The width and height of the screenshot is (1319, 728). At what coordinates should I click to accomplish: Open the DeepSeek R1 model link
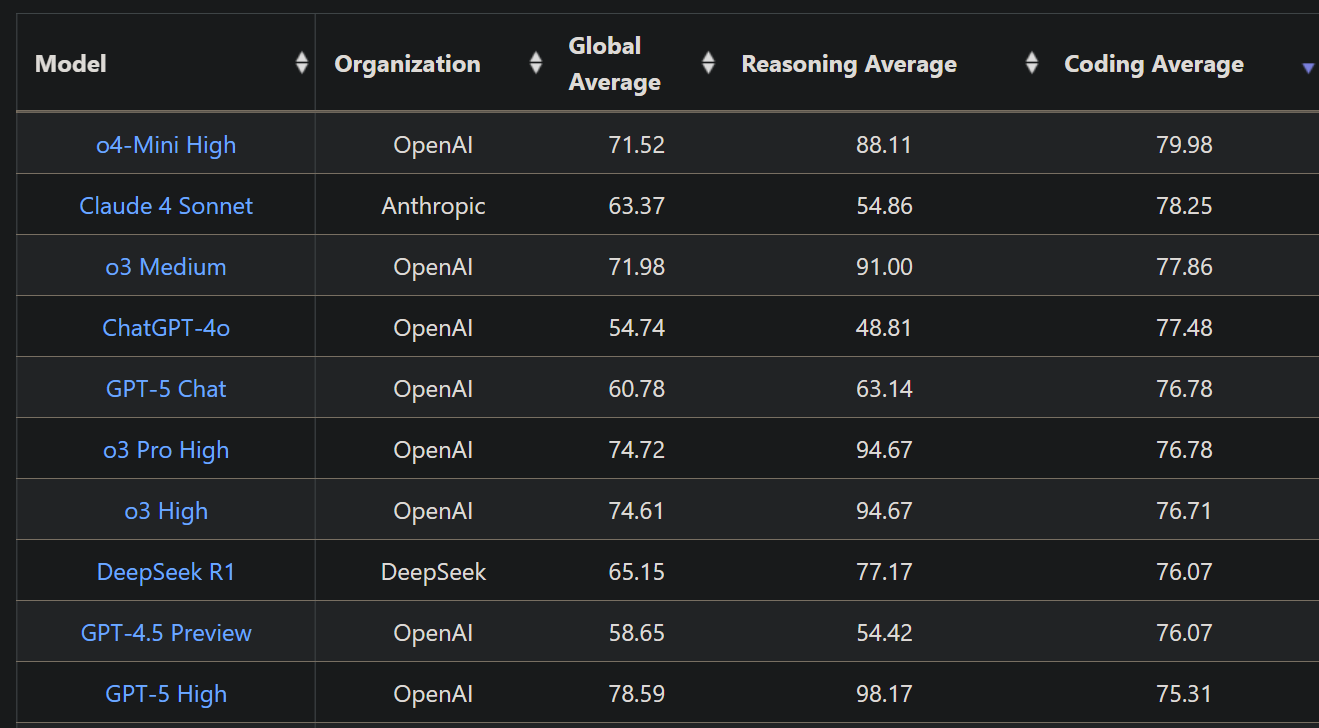click(166, 572)
